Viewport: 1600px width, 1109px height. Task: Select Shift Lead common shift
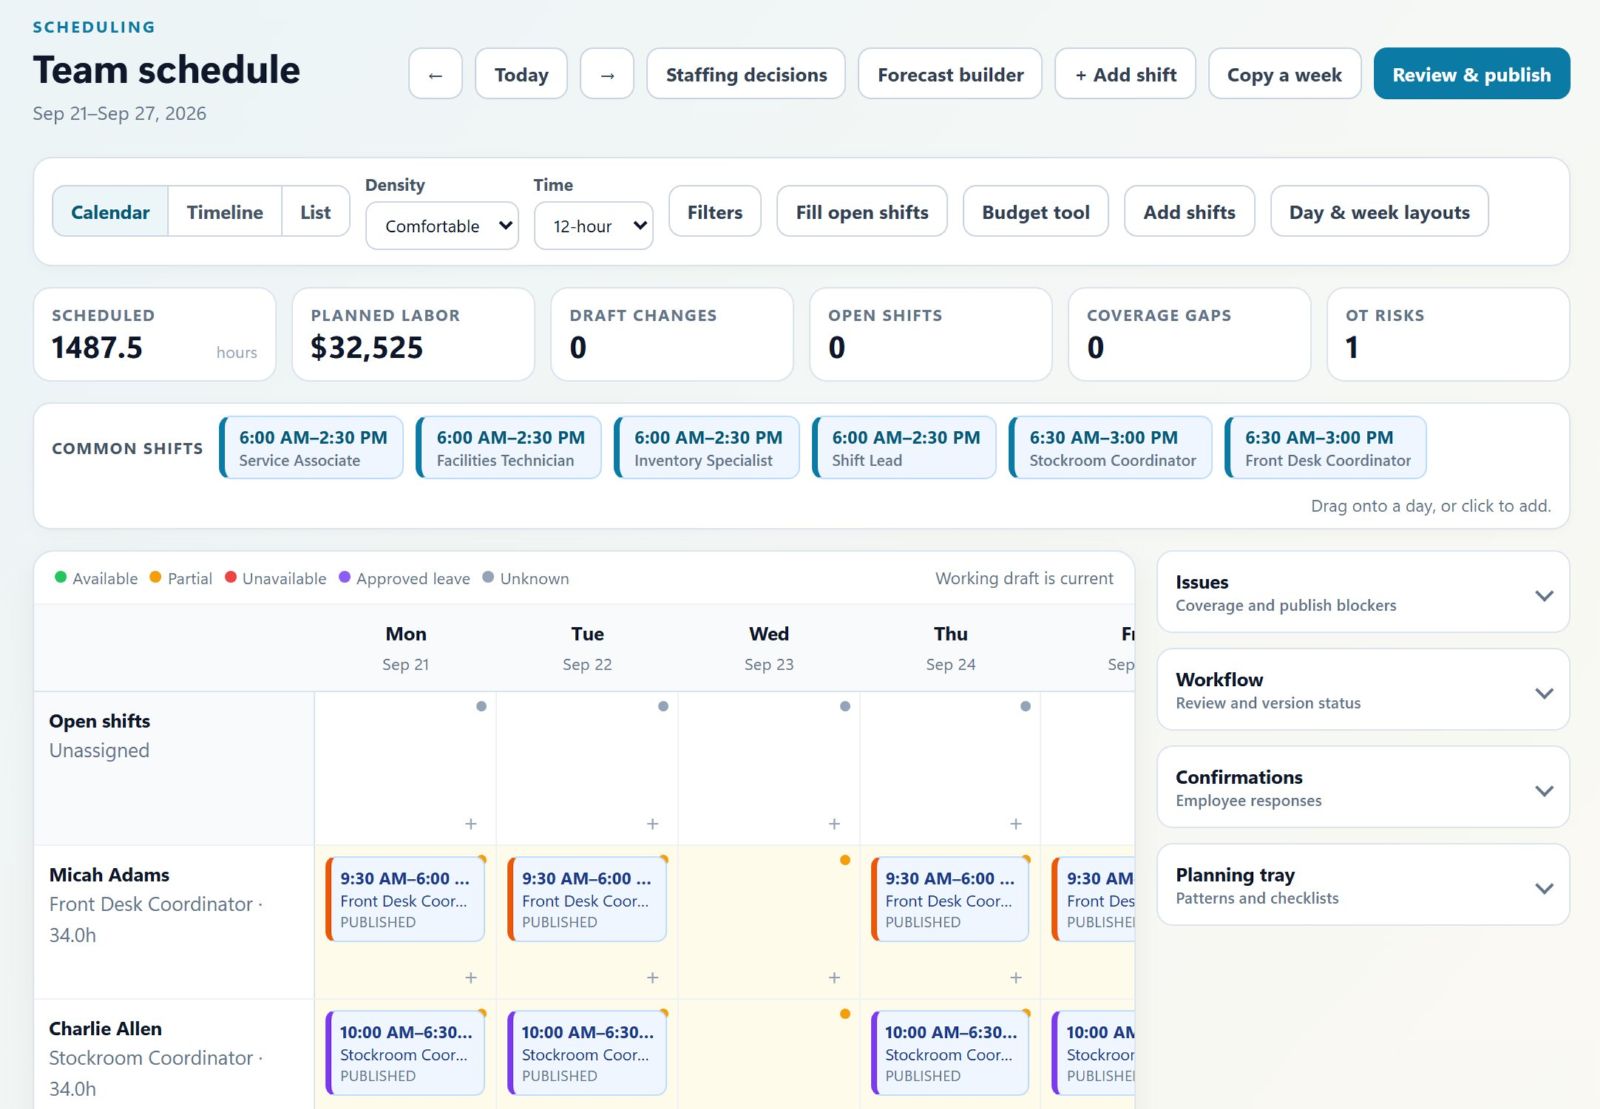[x=904, y=448]
